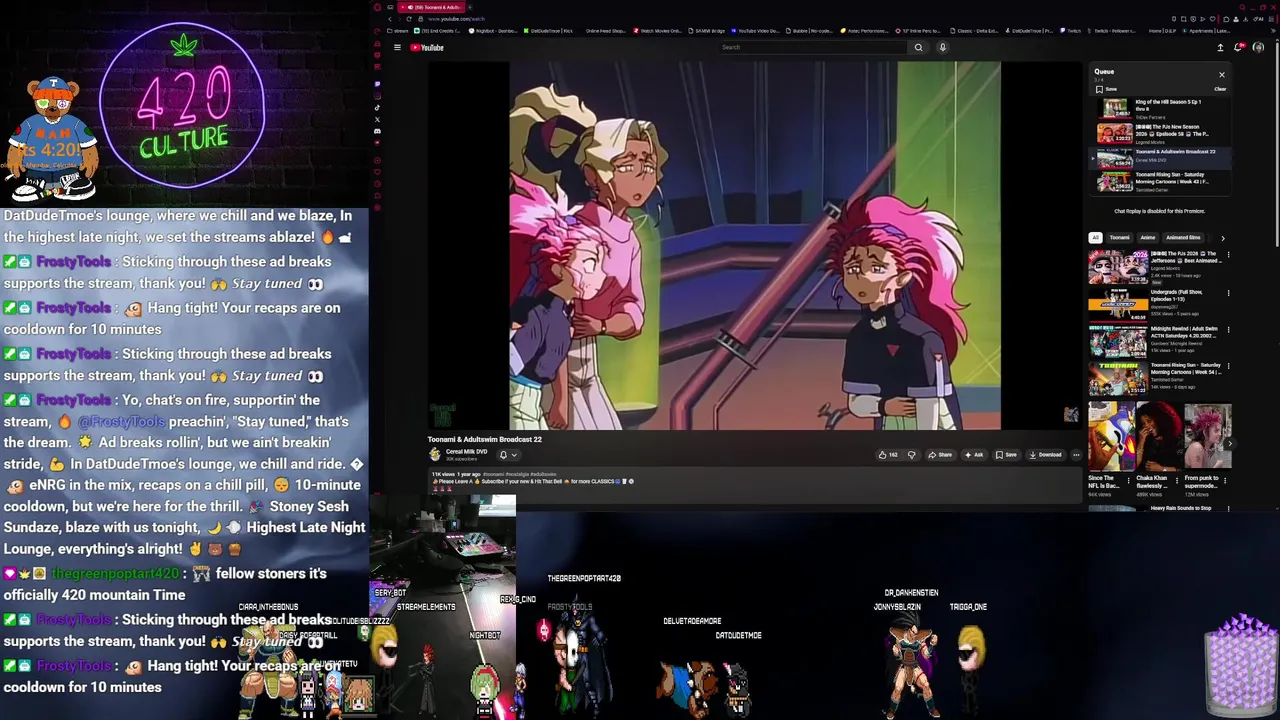Open the Watch Movies Online bookmark
The image size is (1280, 720).
click(658, 31)
